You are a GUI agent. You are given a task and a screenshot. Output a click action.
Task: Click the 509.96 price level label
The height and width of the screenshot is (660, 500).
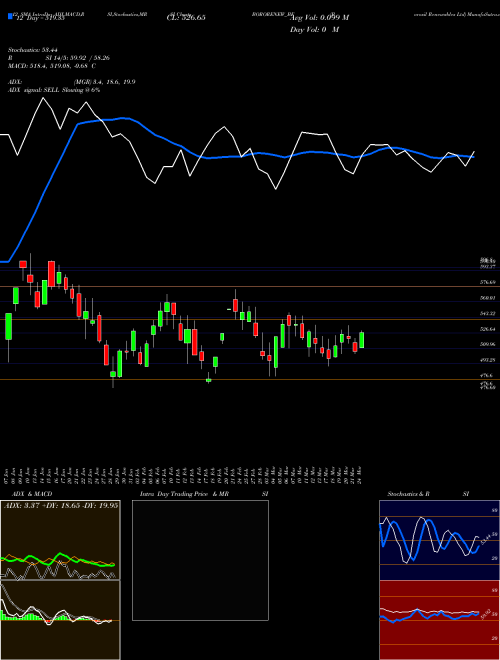[487, 344]
